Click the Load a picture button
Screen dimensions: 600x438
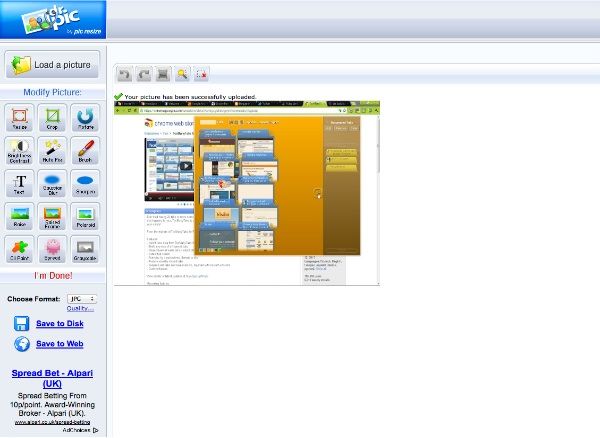coord(52,65)
